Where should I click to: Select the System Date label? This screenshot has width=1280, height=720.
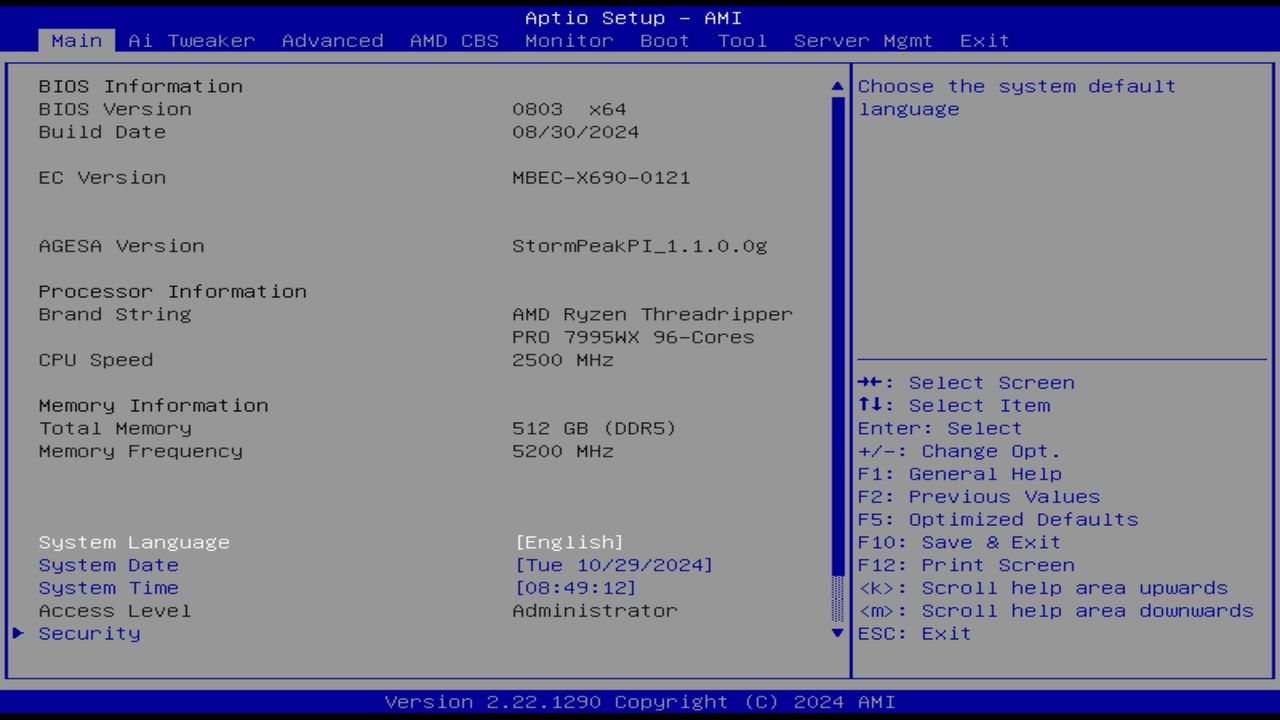pos(108,565)
